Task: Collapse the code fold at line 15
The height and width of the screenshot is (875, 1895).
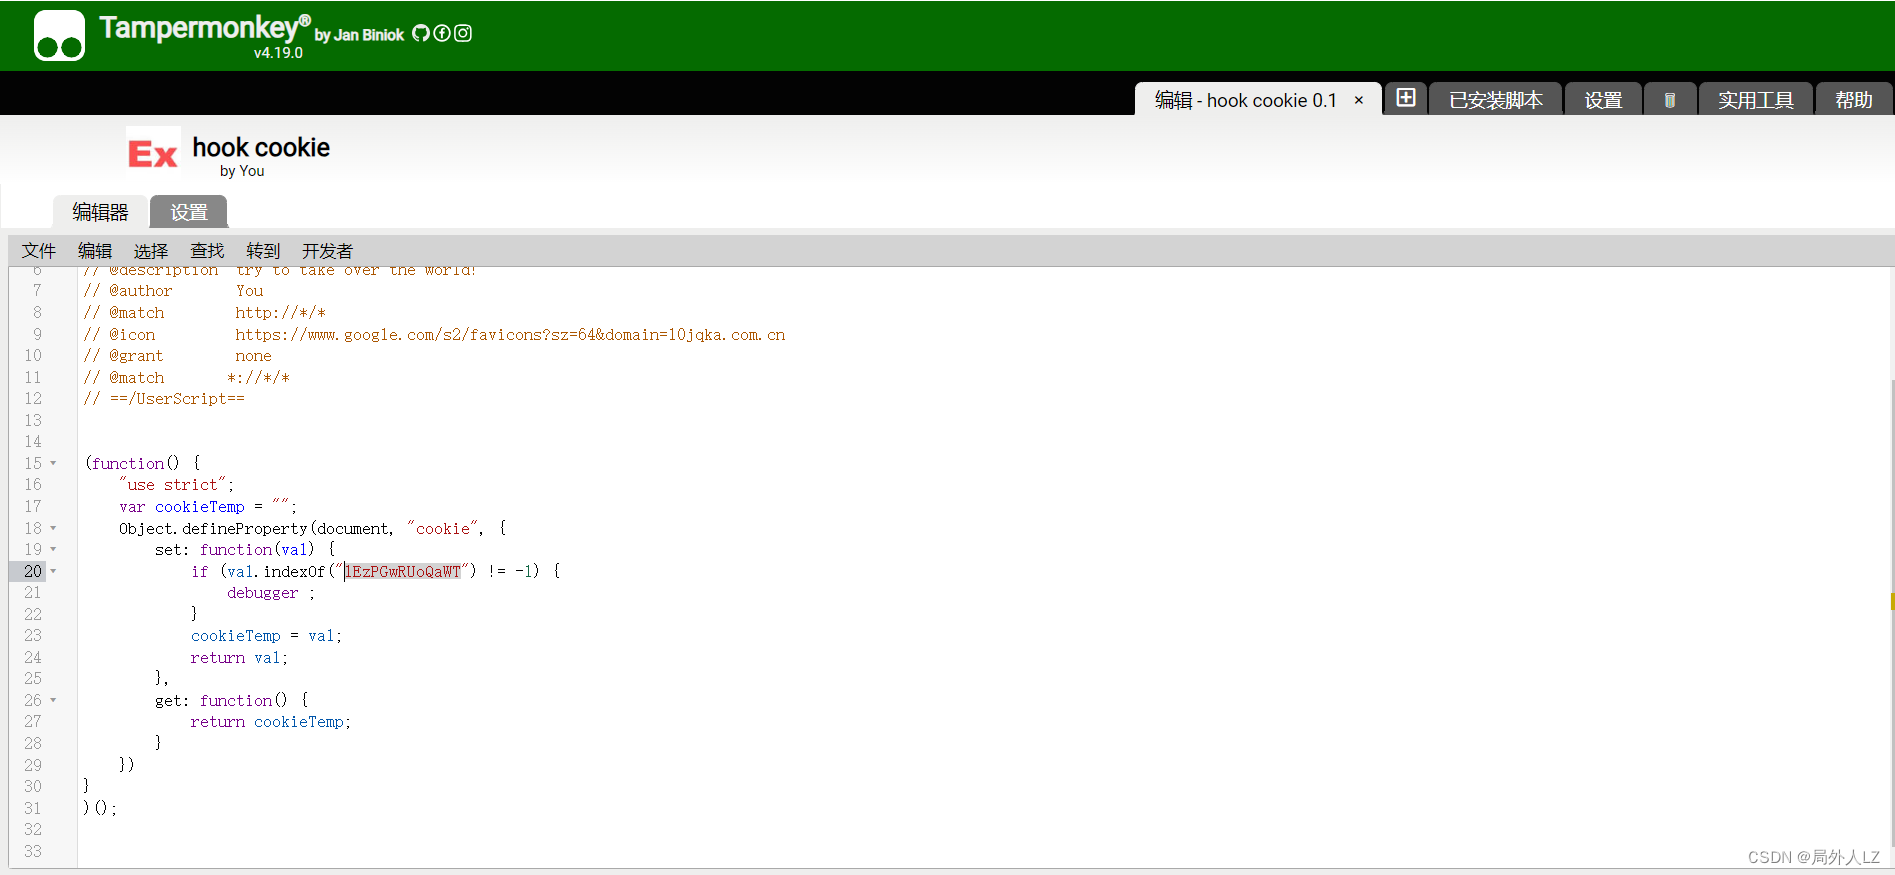Action: coord(53,463)
